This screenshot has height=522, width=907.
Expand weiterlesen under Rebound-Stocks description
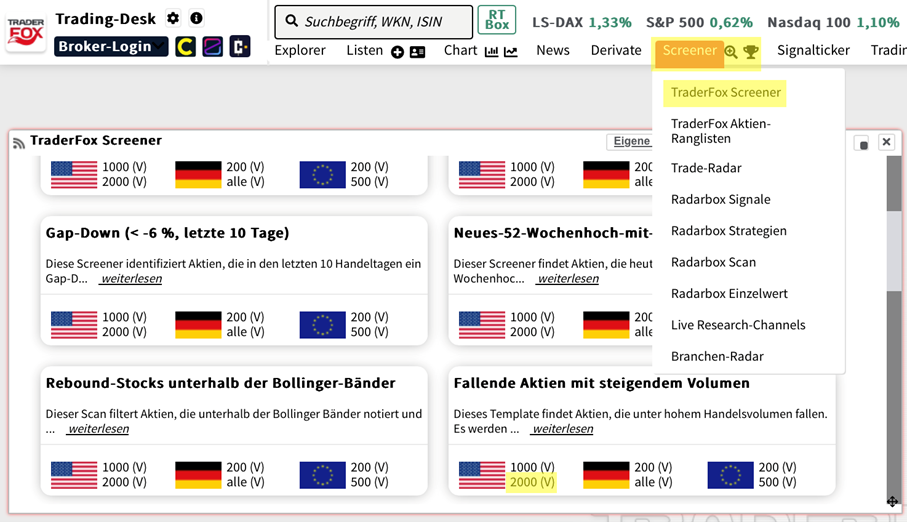tap(98, 429)
